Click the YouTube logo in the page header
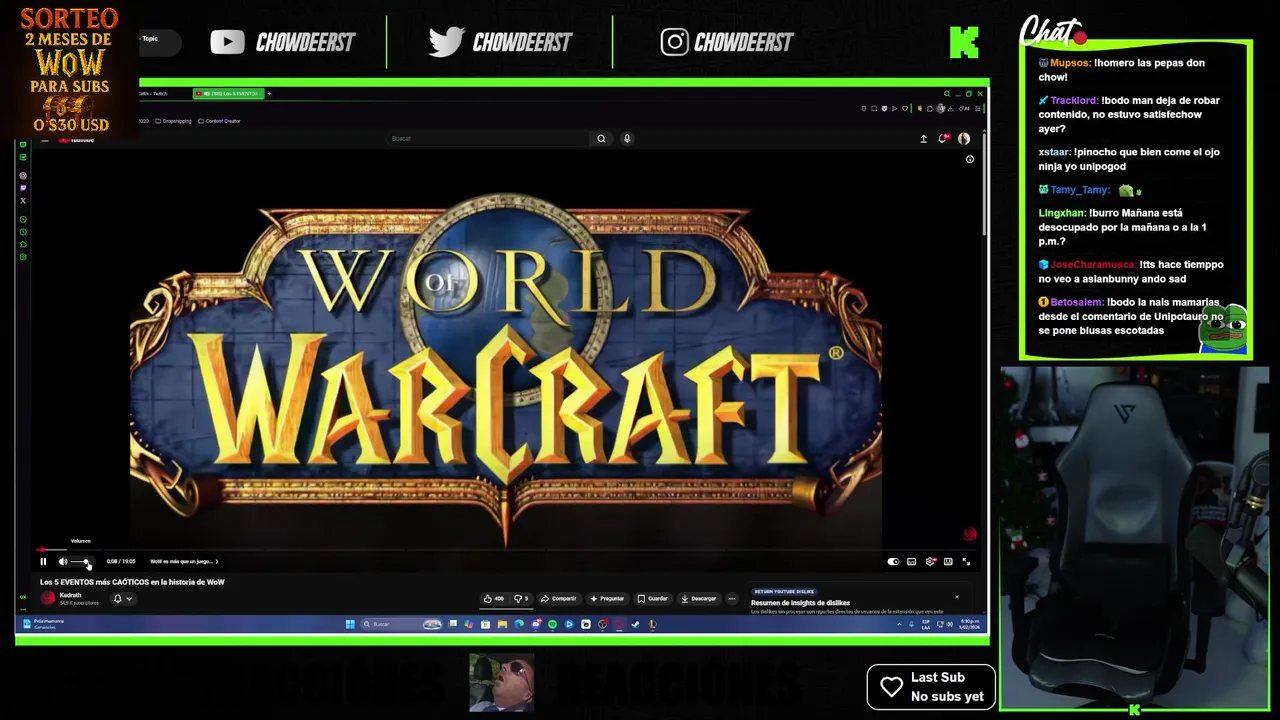 coord(76,139)
